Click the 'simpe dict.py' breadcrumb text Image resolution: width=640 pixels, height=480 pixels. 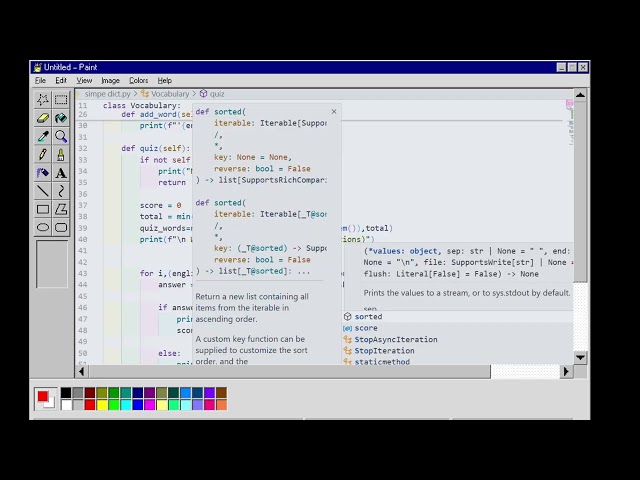tap(107, 94)
